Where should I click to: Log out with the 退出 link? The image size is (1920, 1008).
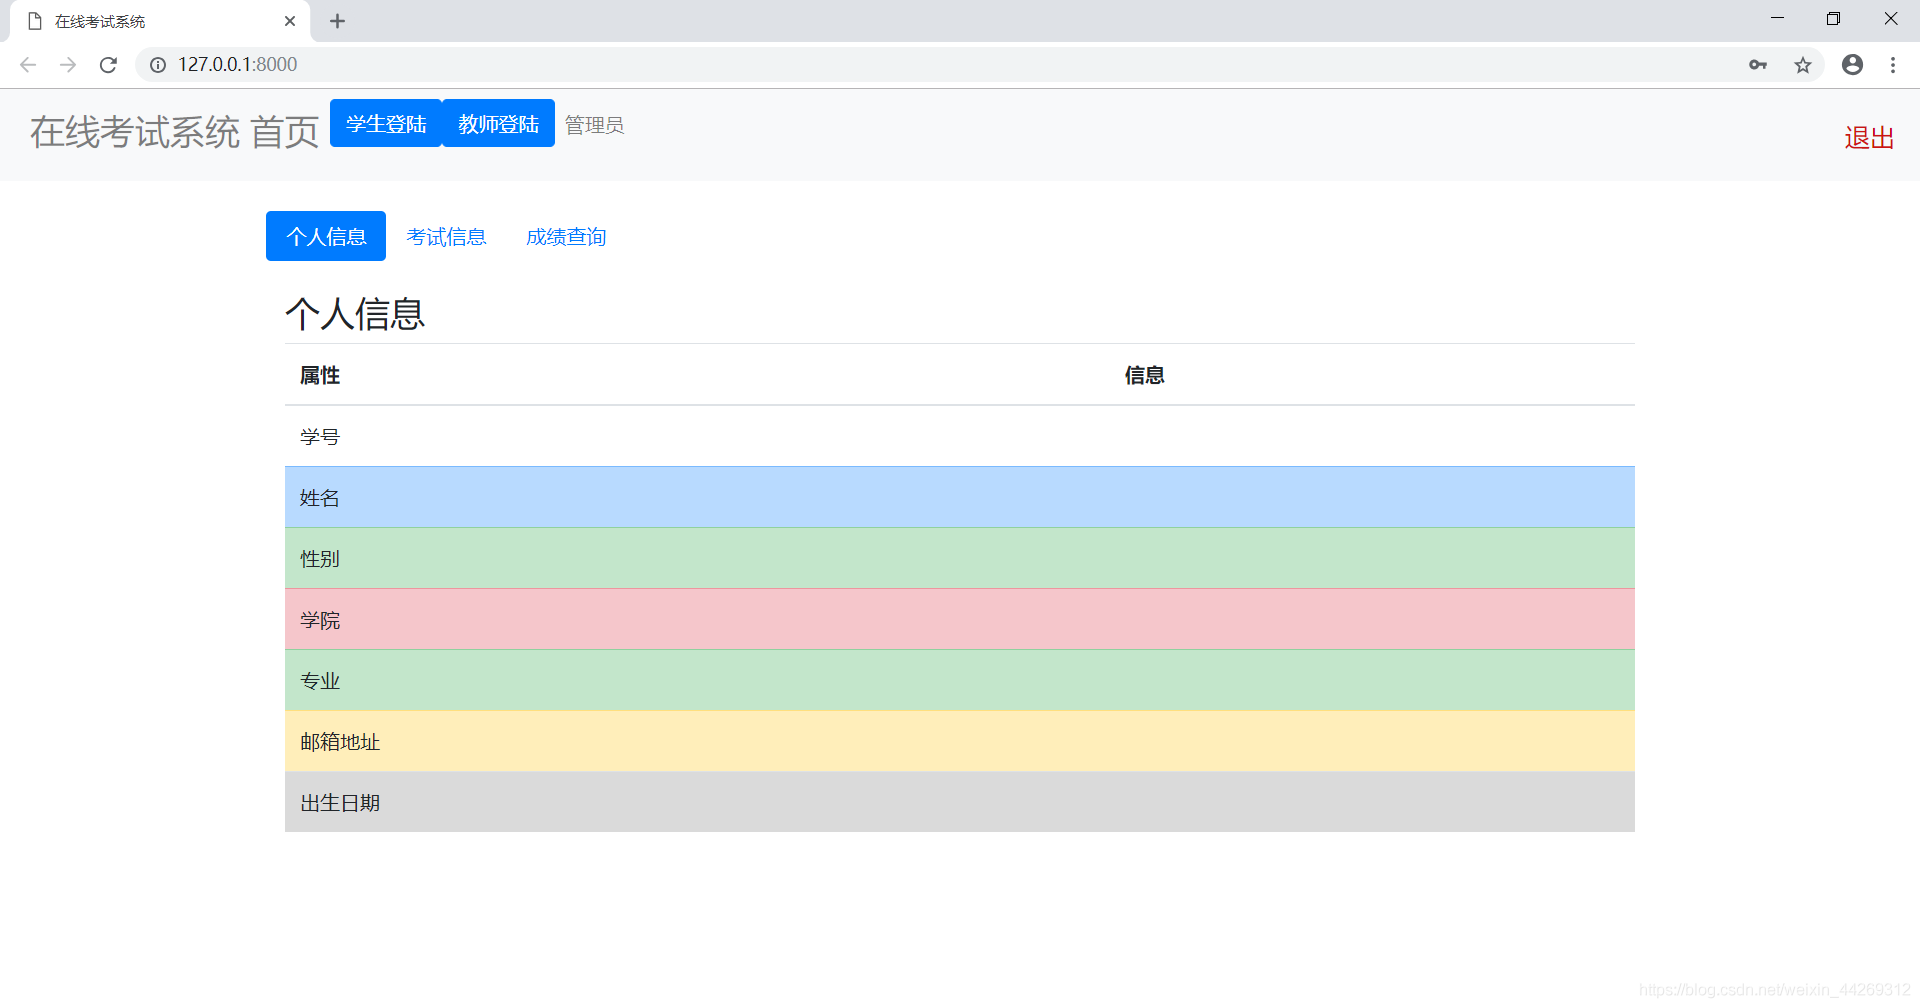pyautogui.click(x=1869, y=138)
